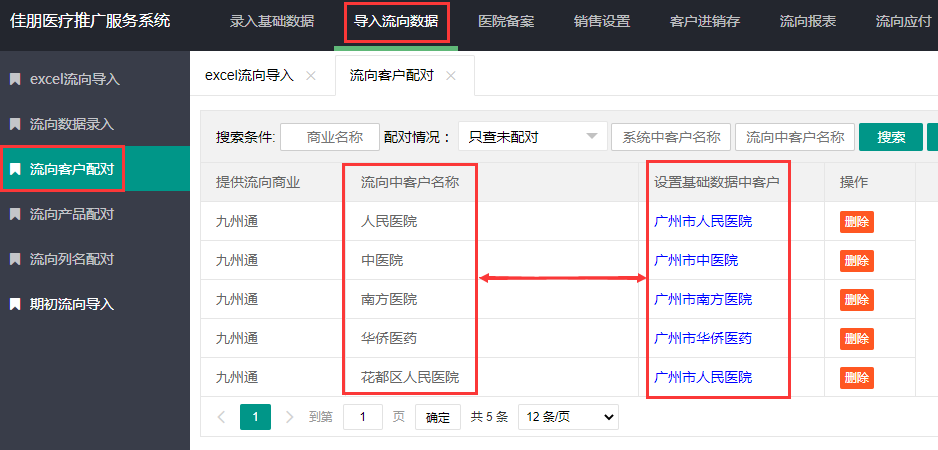Close the 流向客户配对 tab

point(451,76)
